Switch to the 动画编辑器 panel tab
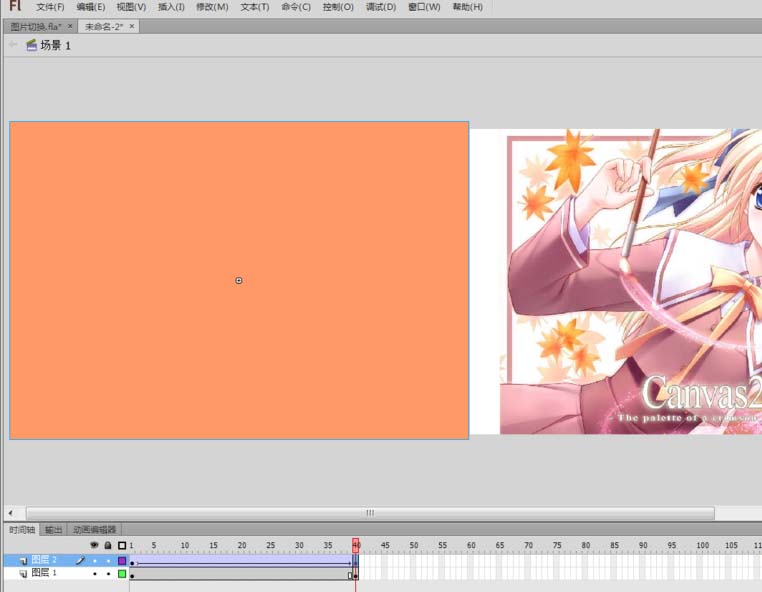762x592 pixels. [94, 529]
